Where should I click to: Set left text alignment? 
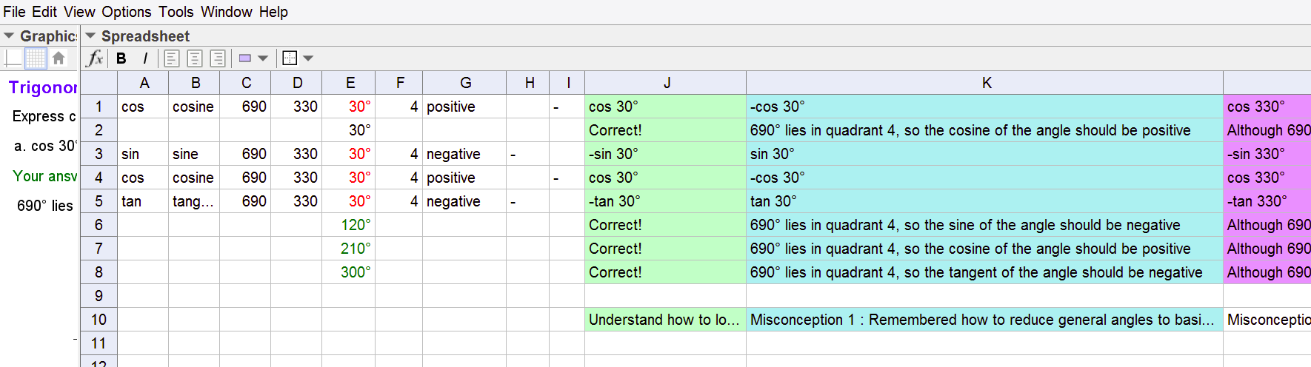coord(171,58)
